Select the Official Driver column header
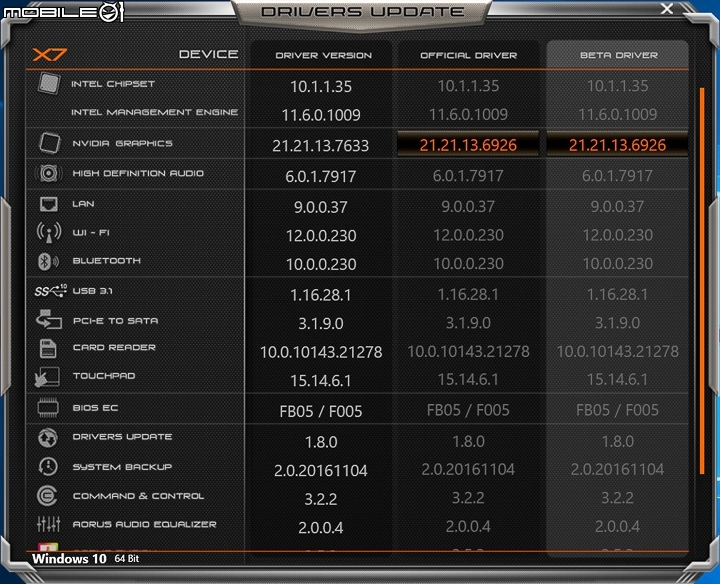 (x=468, y=55)
